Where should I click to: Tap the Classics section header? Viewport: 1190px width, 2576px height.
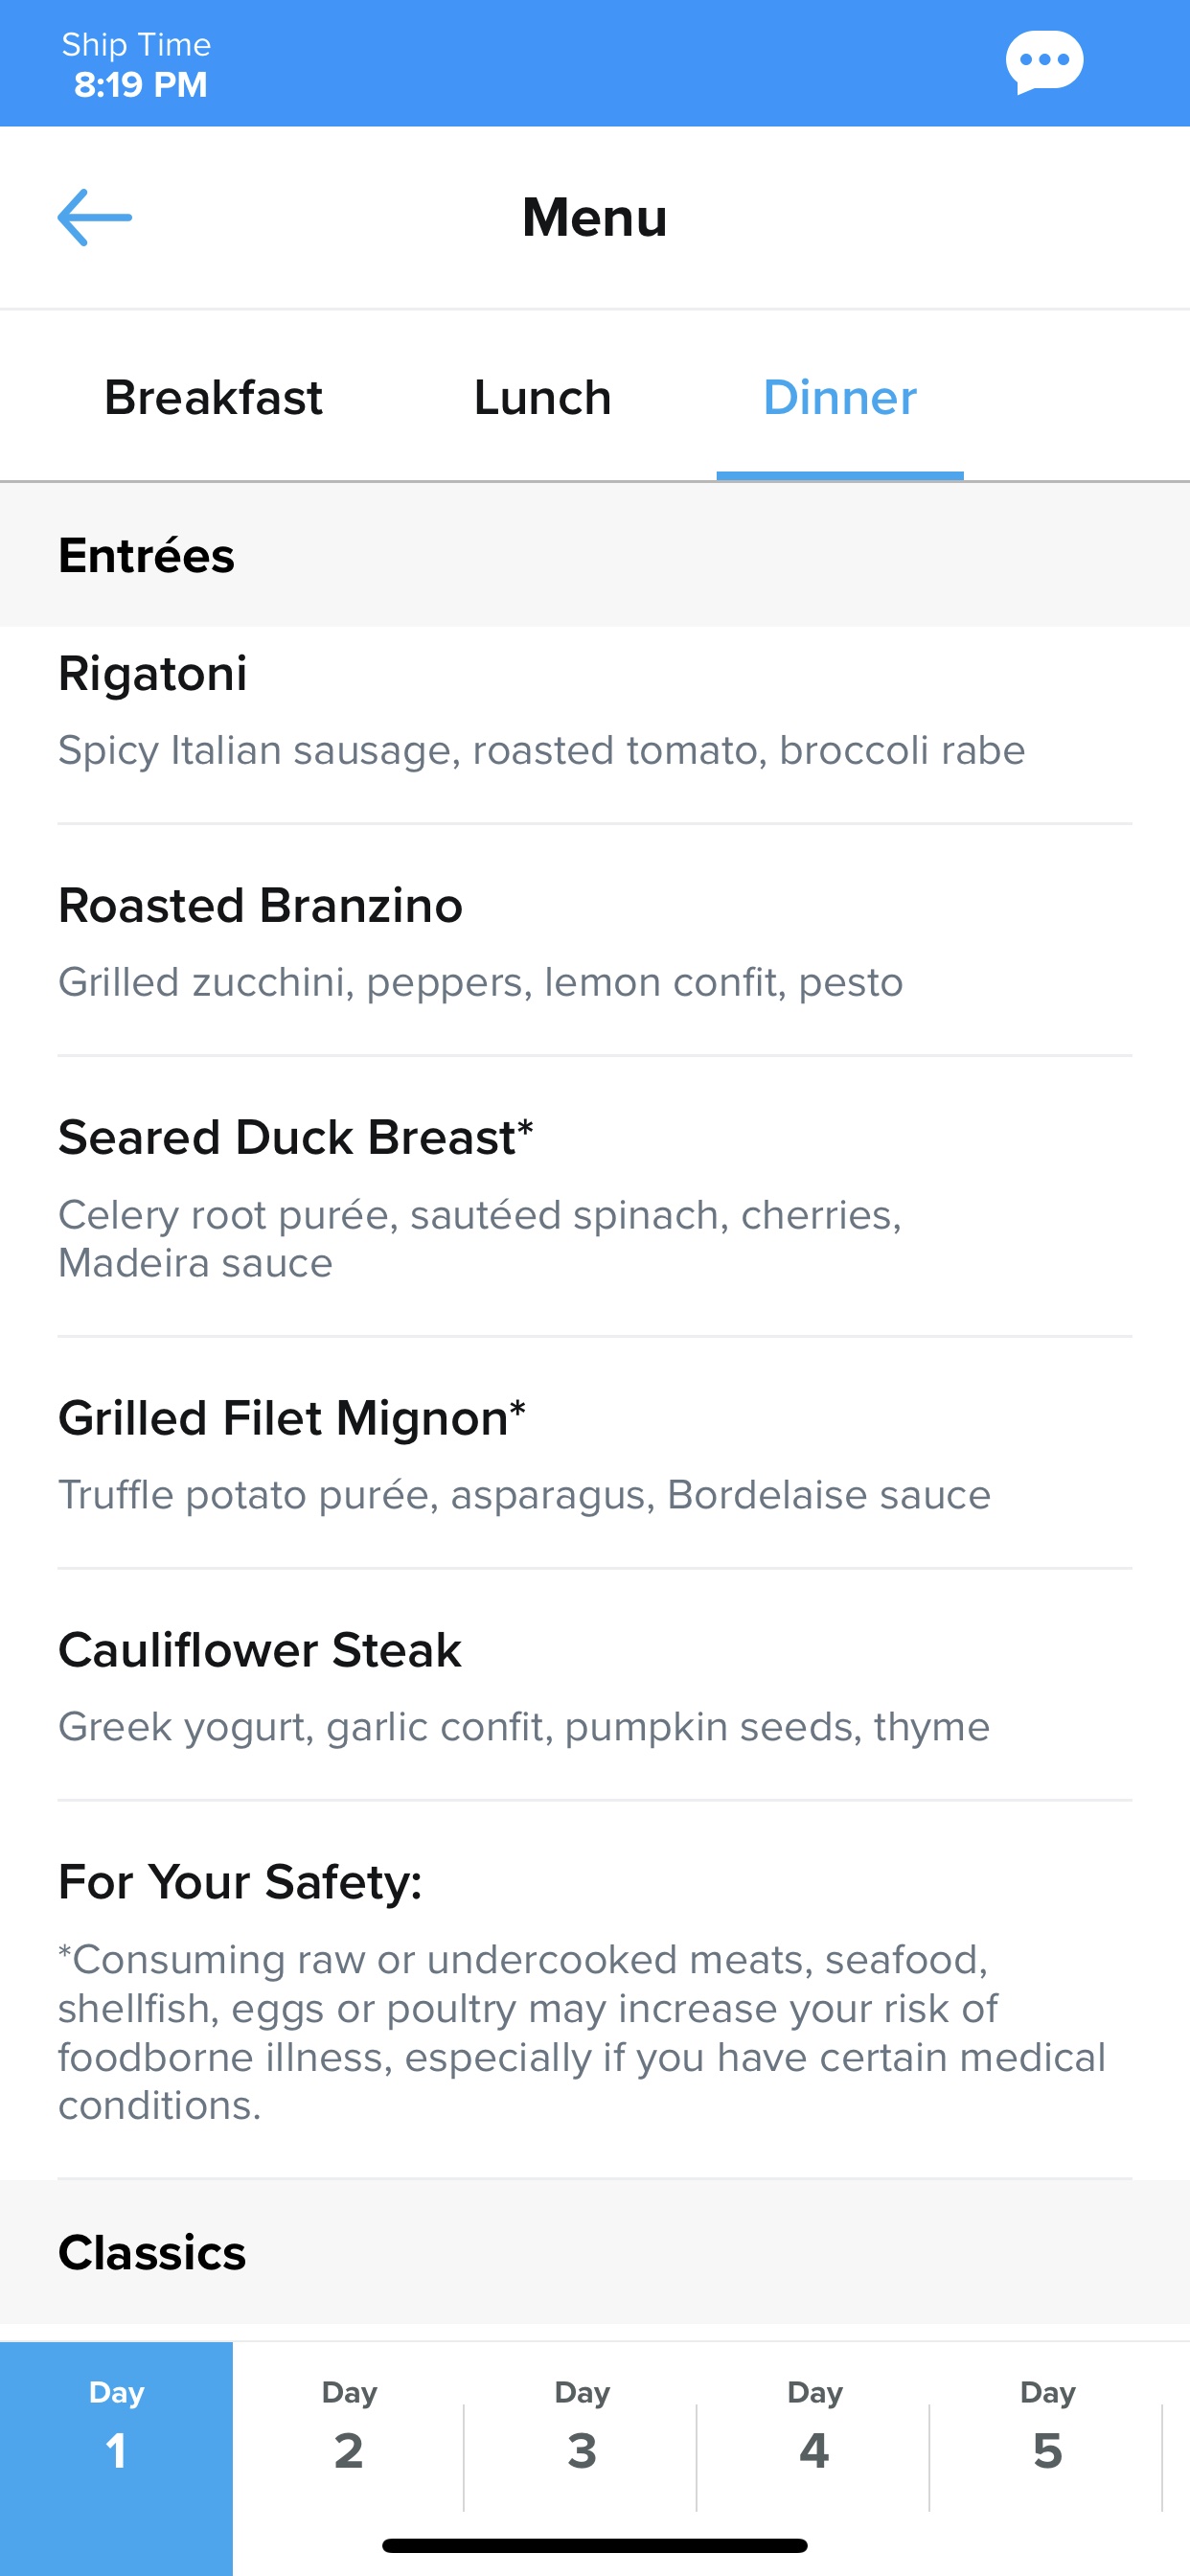[x=595, y=2252]
